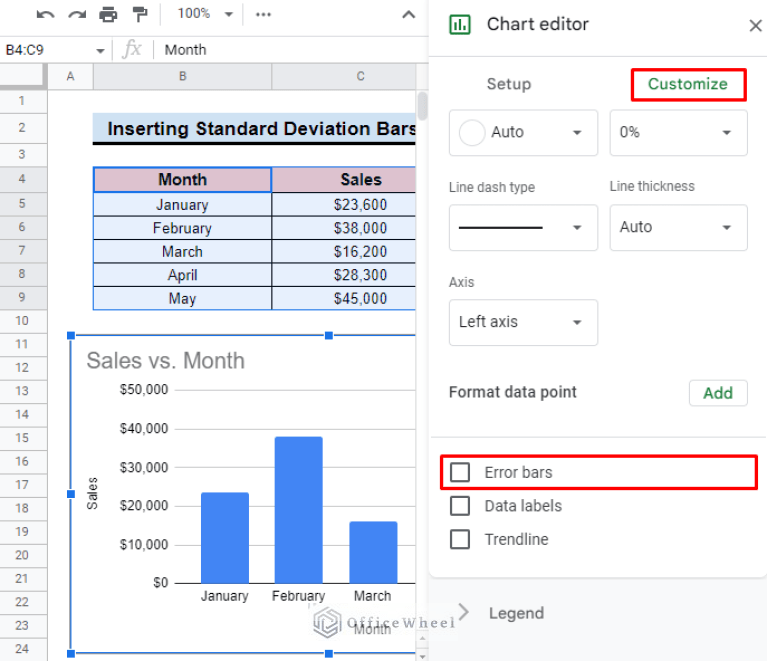Open the Auto fill color picker
The image size is (767, 661).
[x=523, y=133]
